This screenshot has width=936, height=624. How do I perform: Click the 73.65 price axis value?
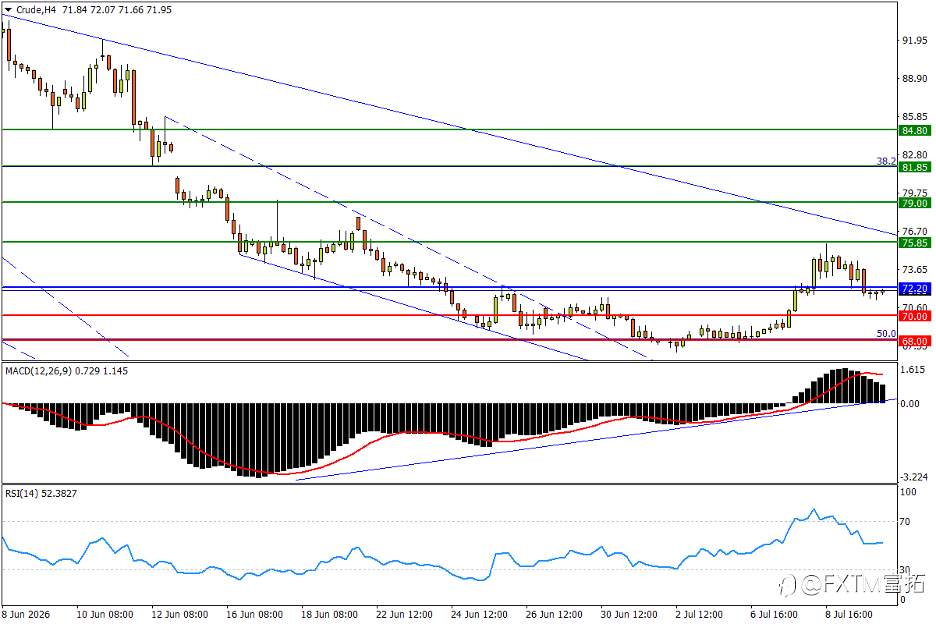click(x=915, y=269)
